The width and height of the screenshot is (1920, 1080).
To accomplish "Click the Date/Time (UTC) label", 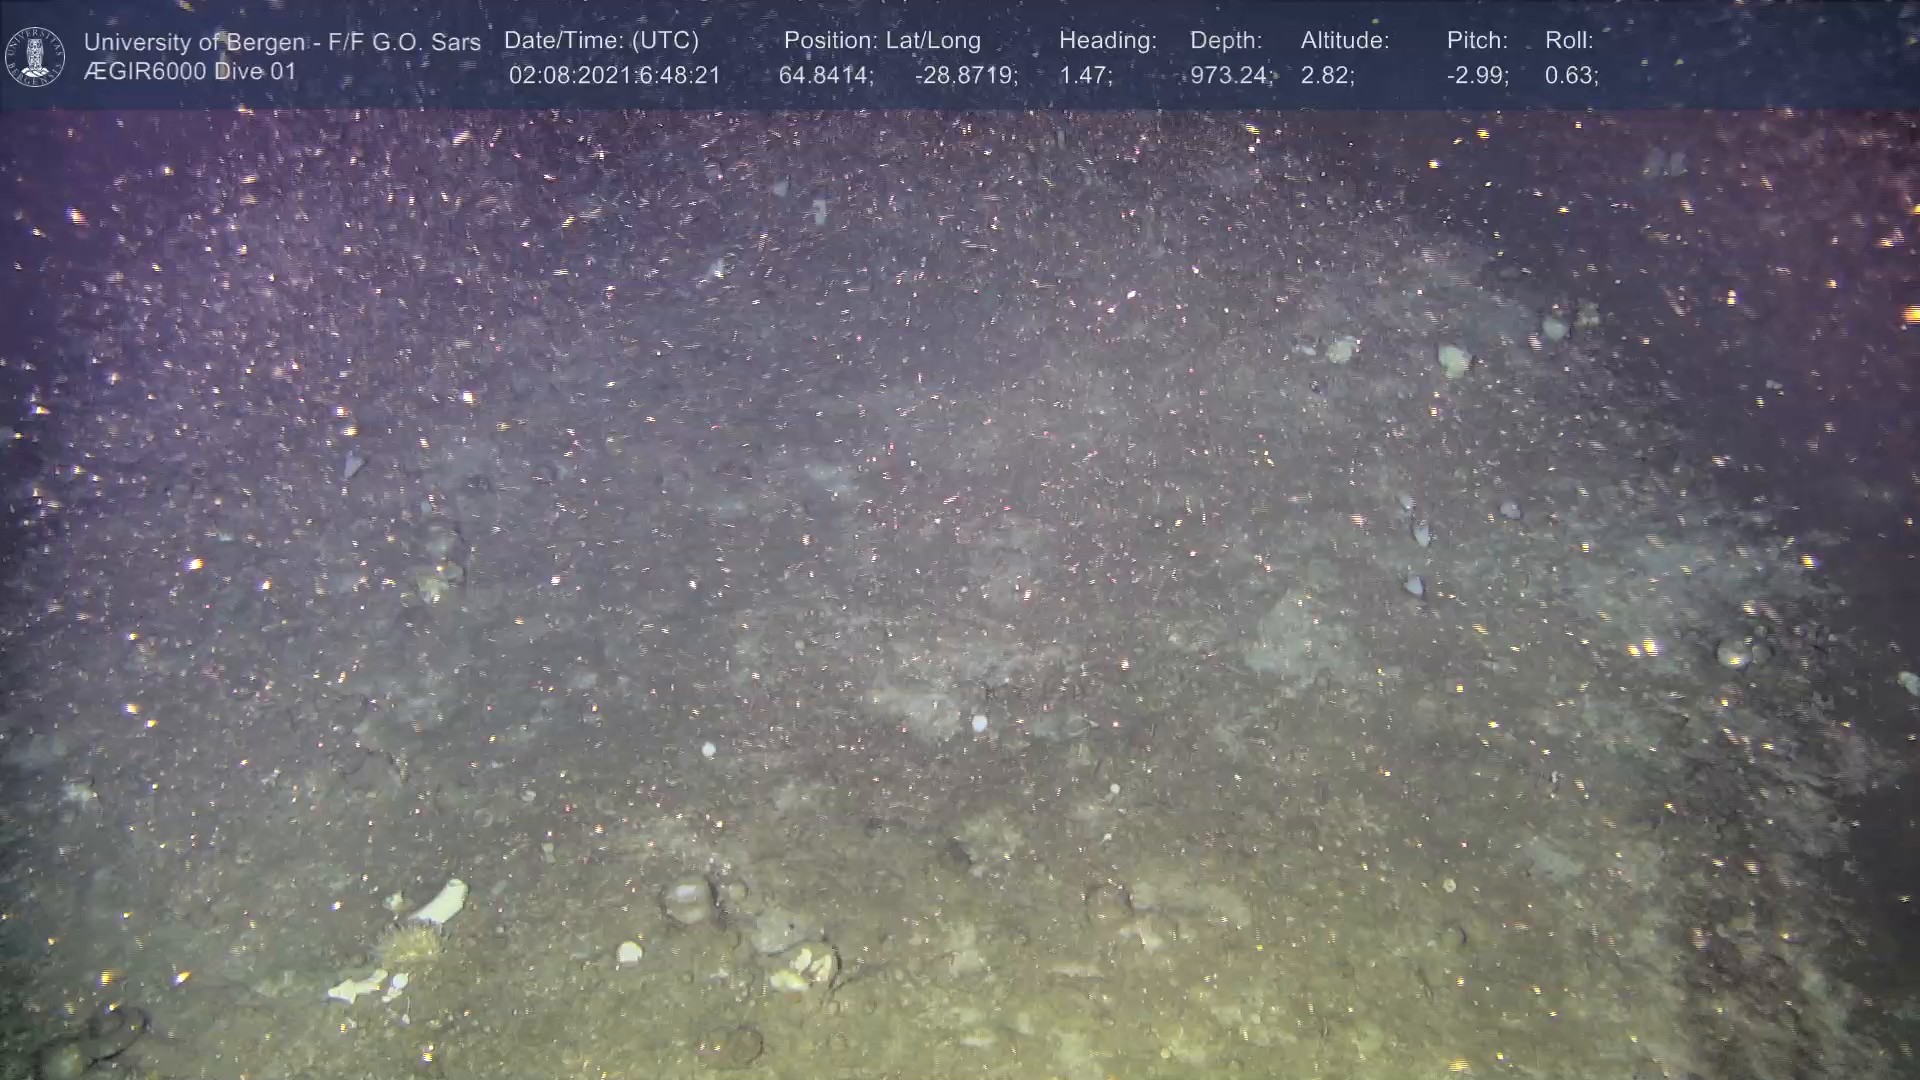I will click(x=601, y=40).
